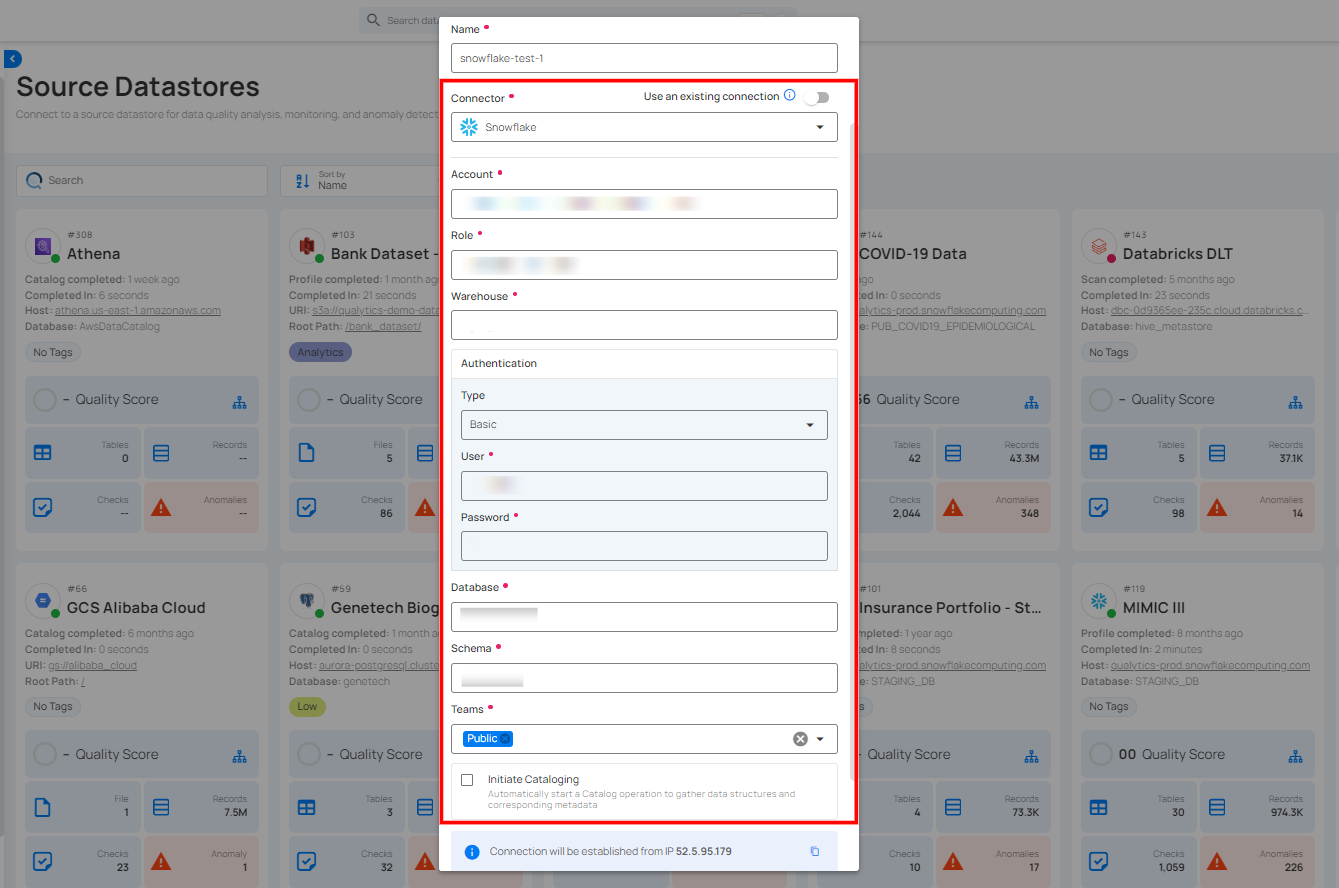Click the Bank Dataset Files icon
The image size is (1339, 888).
pyautogui.click(x=306, y=453)
